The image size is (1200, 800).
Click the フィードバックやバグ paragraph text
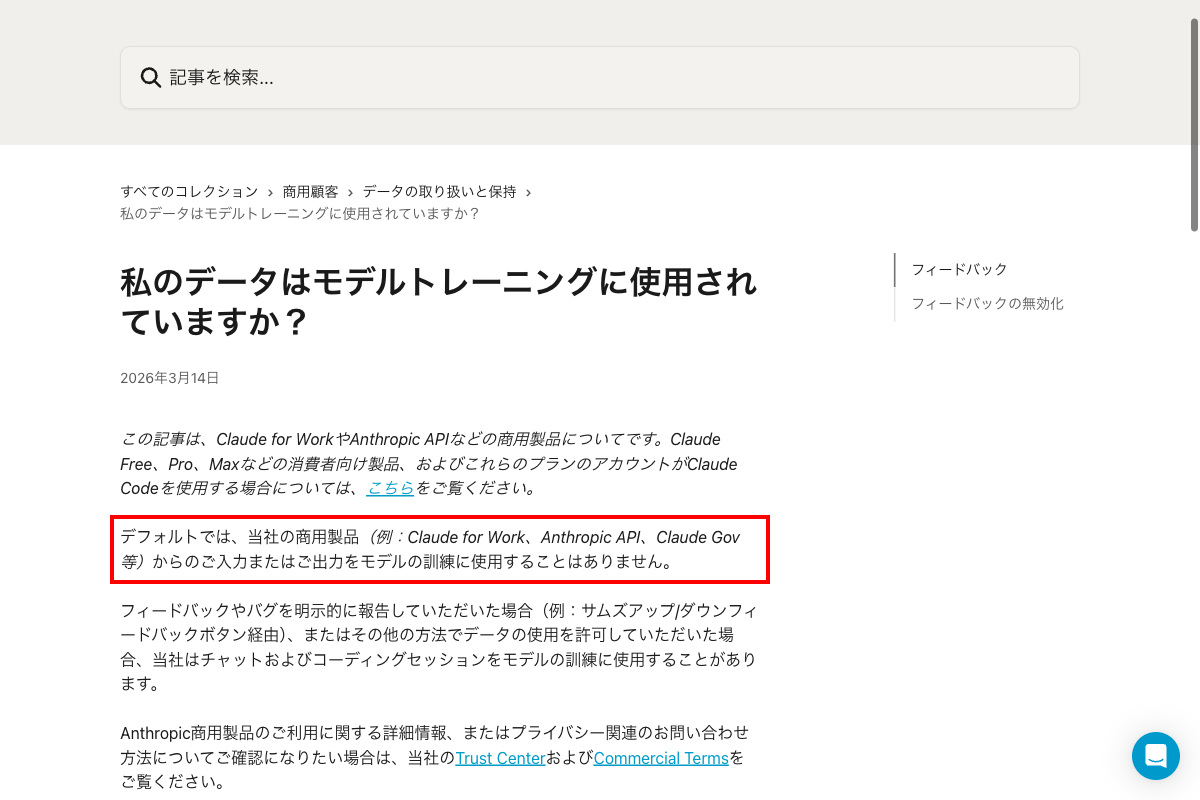(x=438, y=647)
